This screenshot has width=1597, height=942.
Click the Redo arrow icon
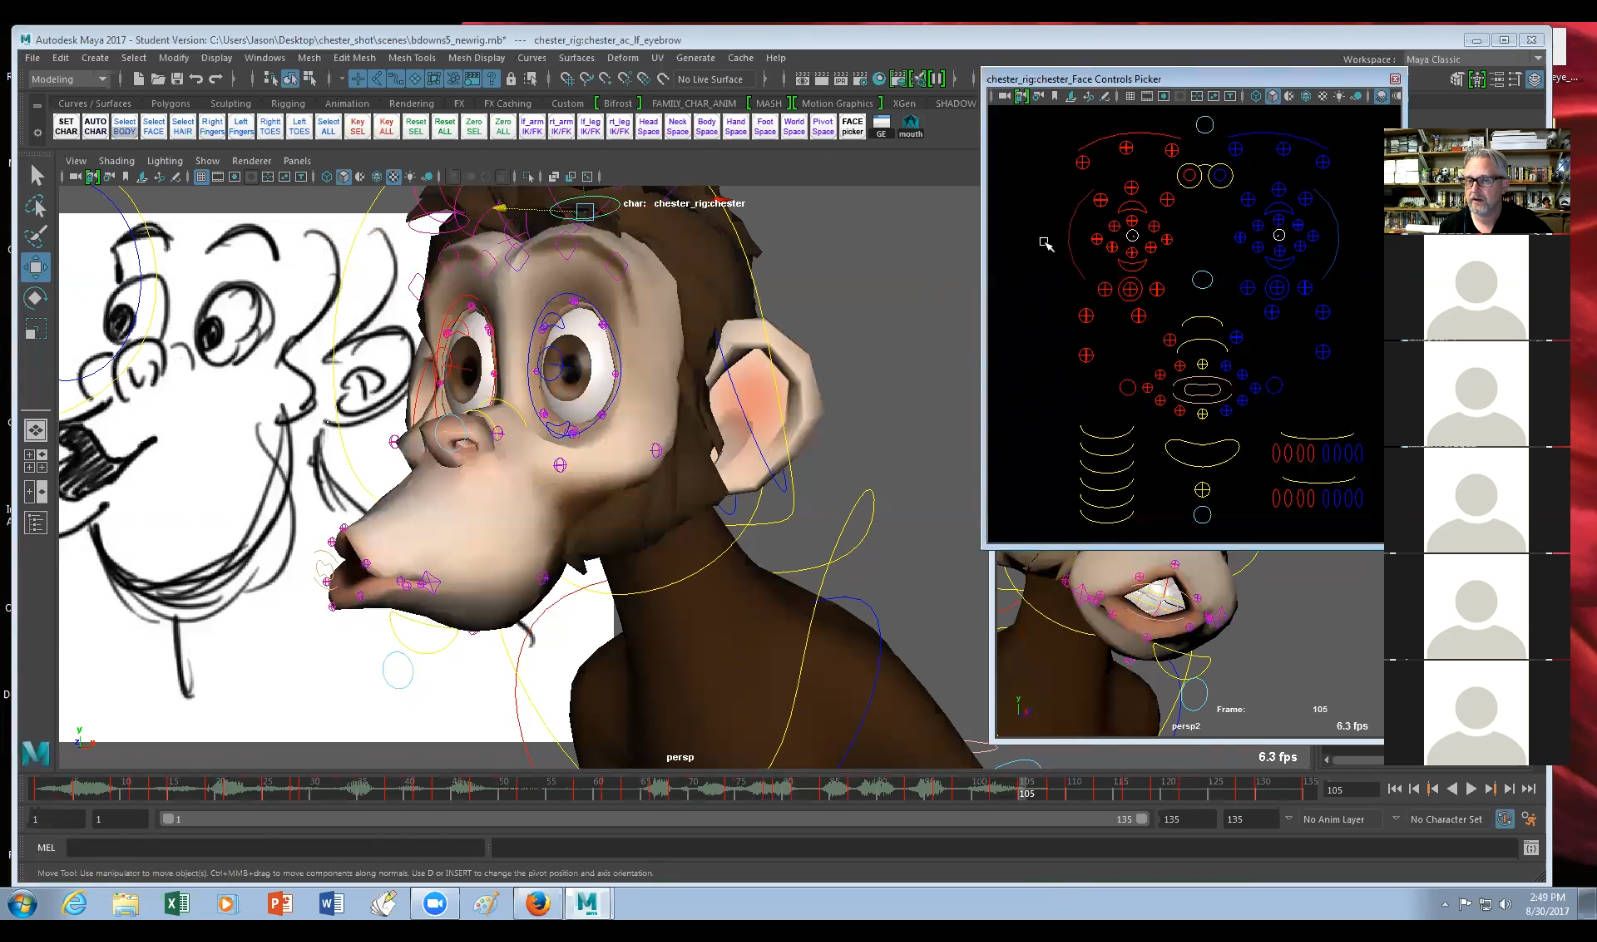click(215, 79)
